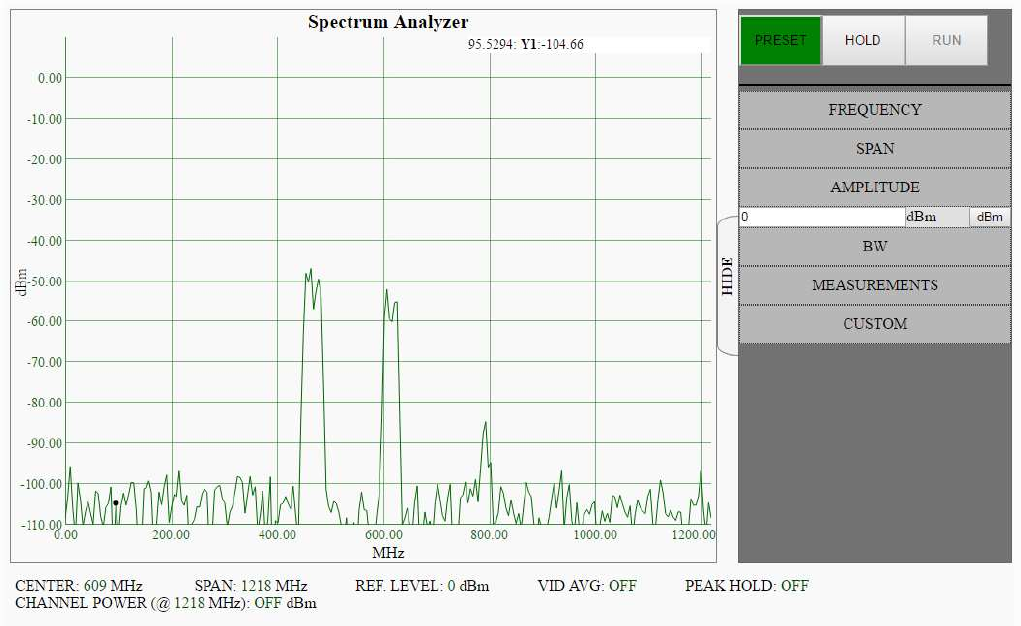This screenshot has height=626, width=1021.
Task: Click the Spectrum Analyzer chart title
Action: tap(388, 22)
